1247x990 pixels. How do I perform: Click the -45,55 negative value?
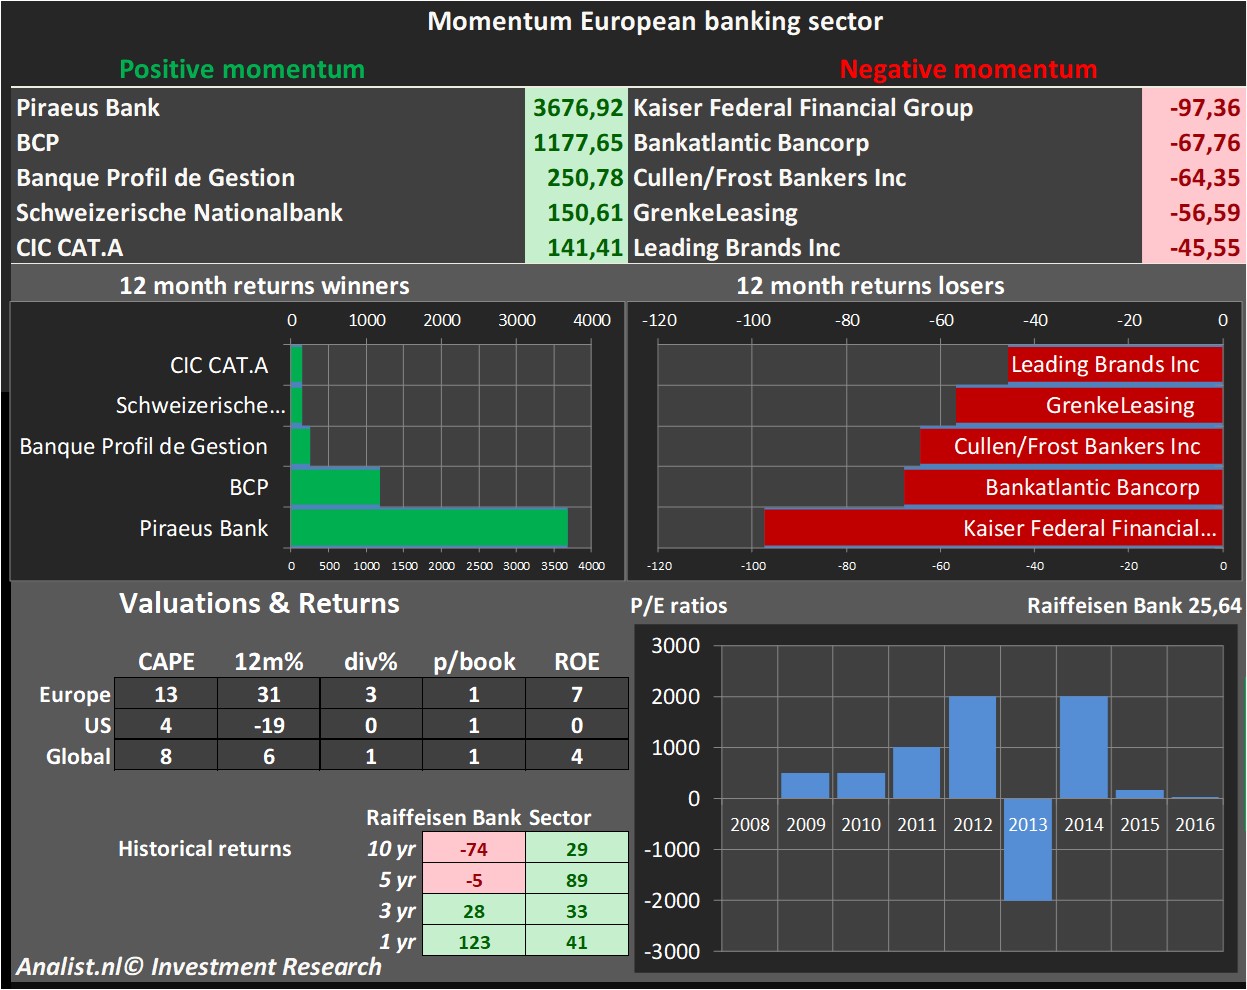pos(1194,247)
